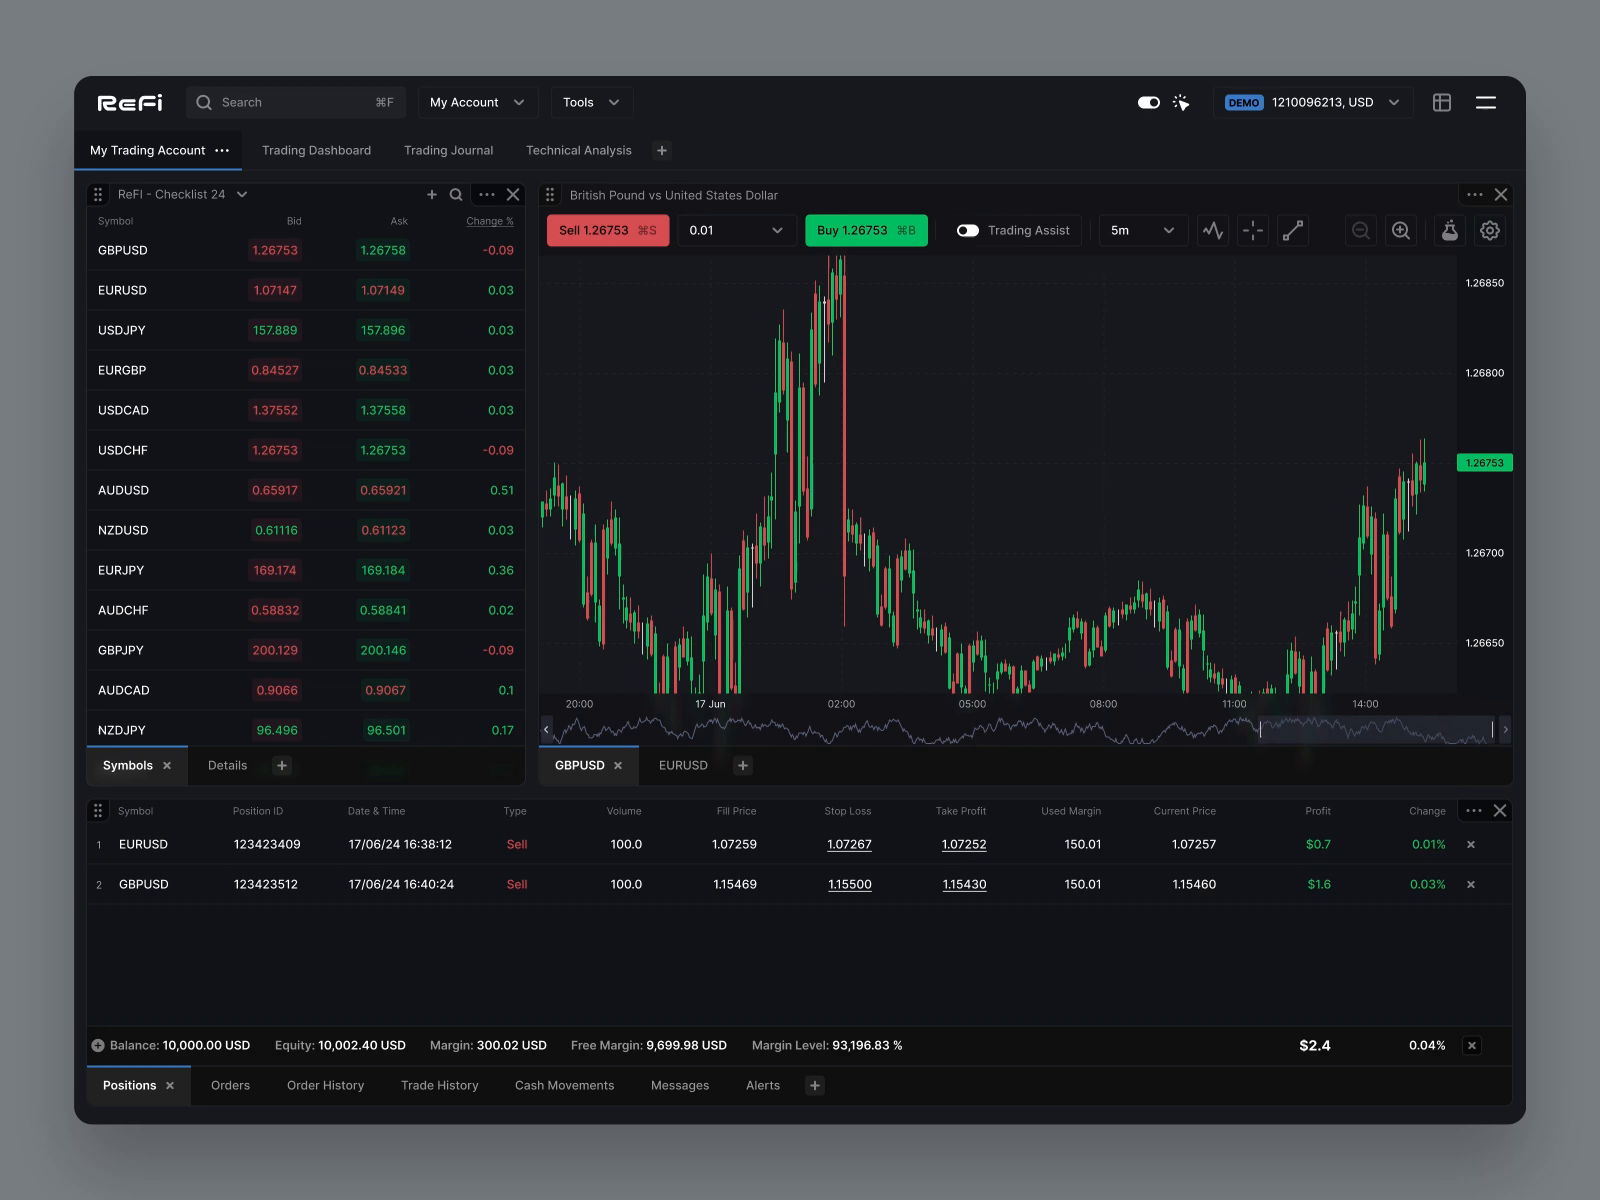Open watchlist panel more options
1600x1200 pixels.
click(x=487, y=195)
